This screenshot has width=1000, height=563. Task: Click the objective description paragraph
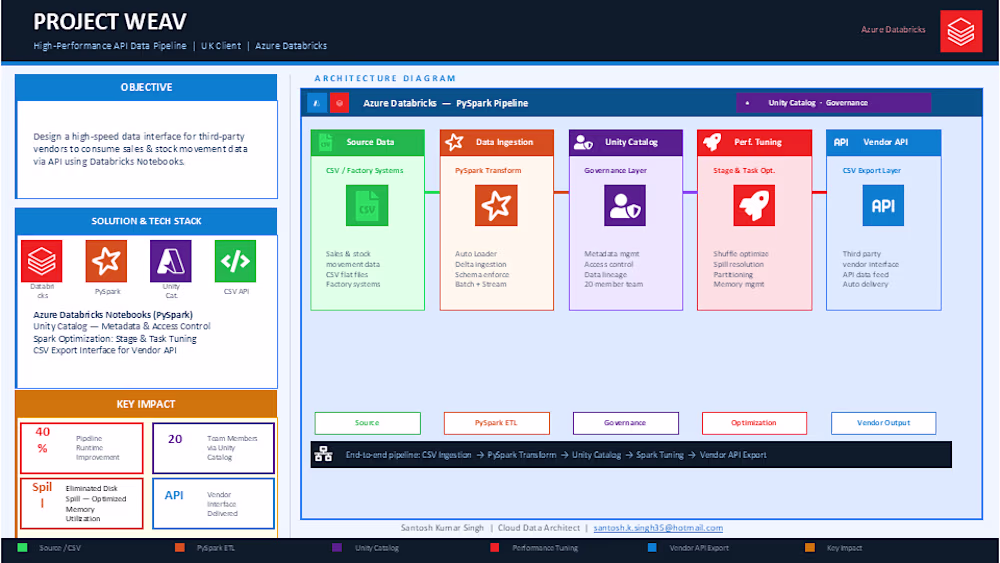(140, 149)
